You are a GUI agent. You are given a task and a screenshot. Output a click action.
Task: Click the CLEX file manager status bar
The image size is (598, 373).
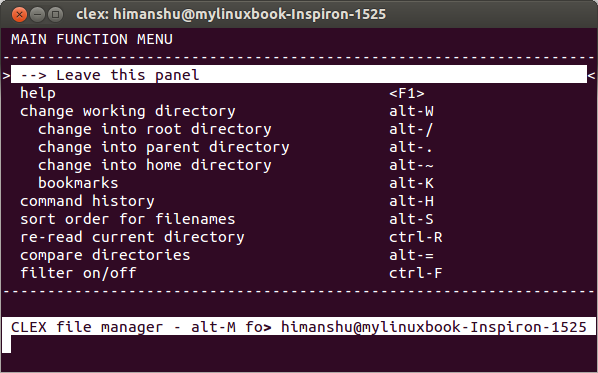[x=299, y=326]
